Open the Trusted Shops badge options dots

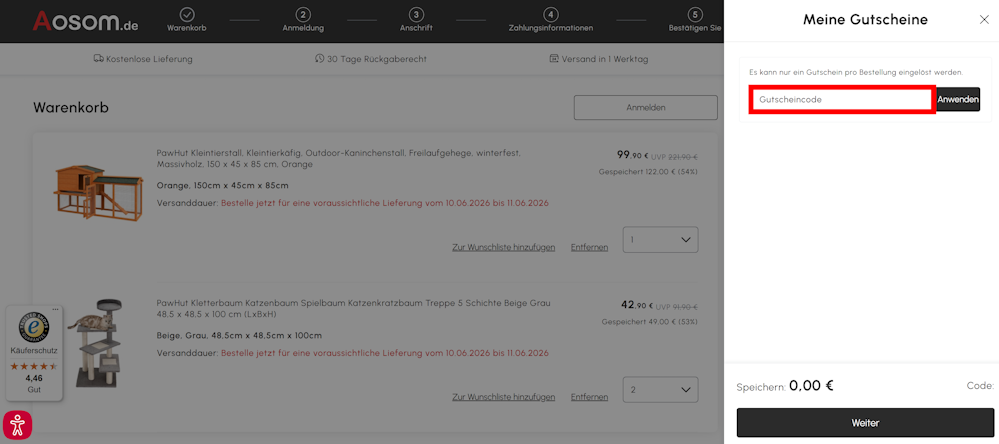(x=55, y=310)
